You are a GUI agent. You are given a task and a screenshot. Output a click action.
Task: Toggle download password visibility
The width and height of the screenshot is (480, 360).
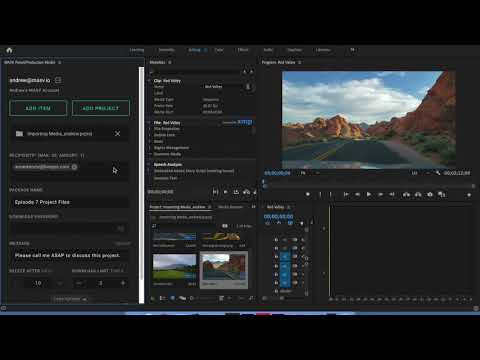click(121, 228)
